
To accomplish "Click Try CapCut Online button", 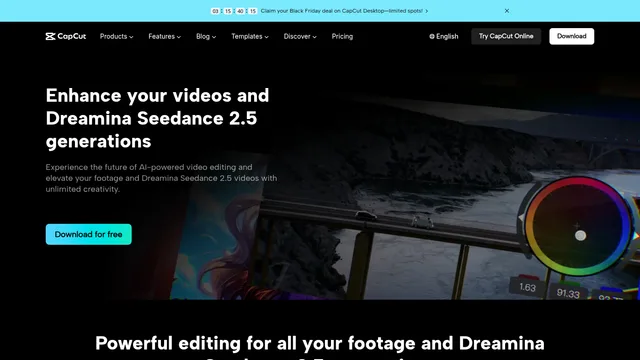I will coord(506,36).
